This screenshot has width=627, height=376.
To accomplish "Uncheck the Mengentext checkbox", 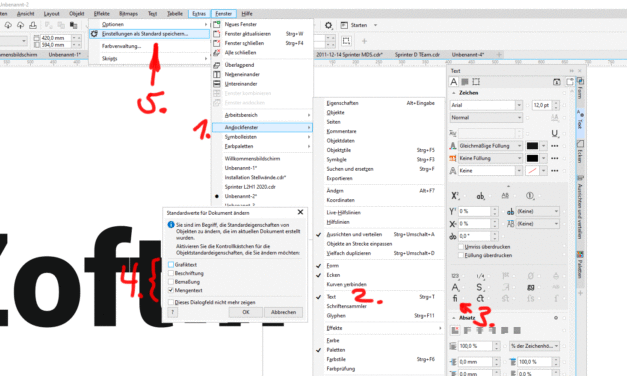I will pos(171,290).
